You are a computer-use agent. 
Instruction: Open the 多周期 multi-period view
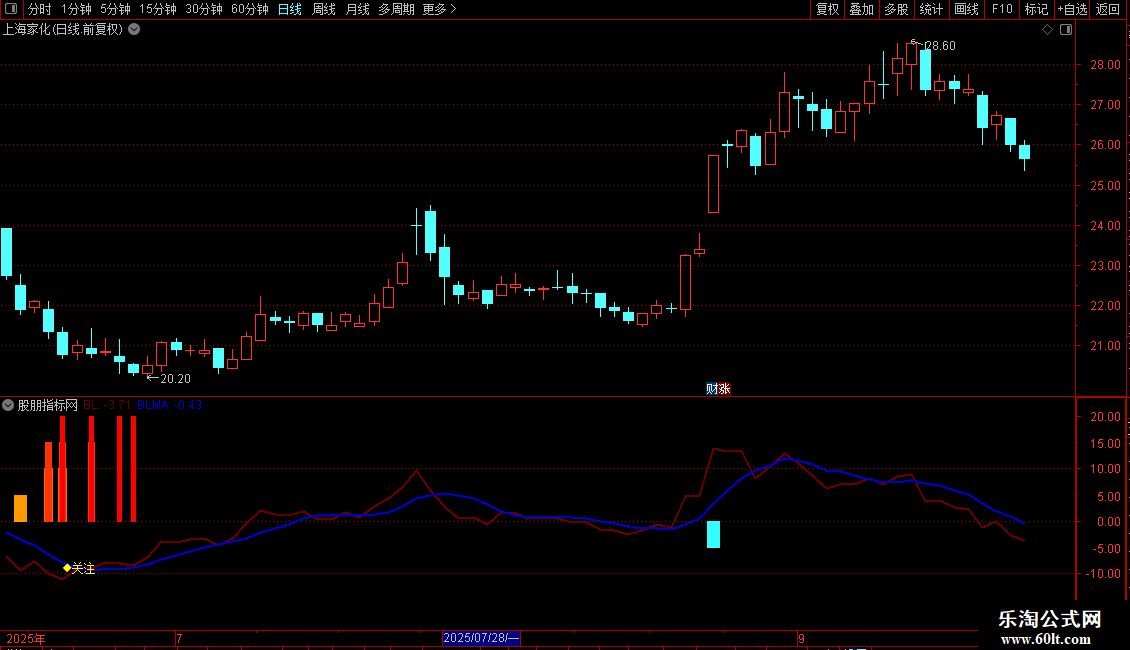396,9
